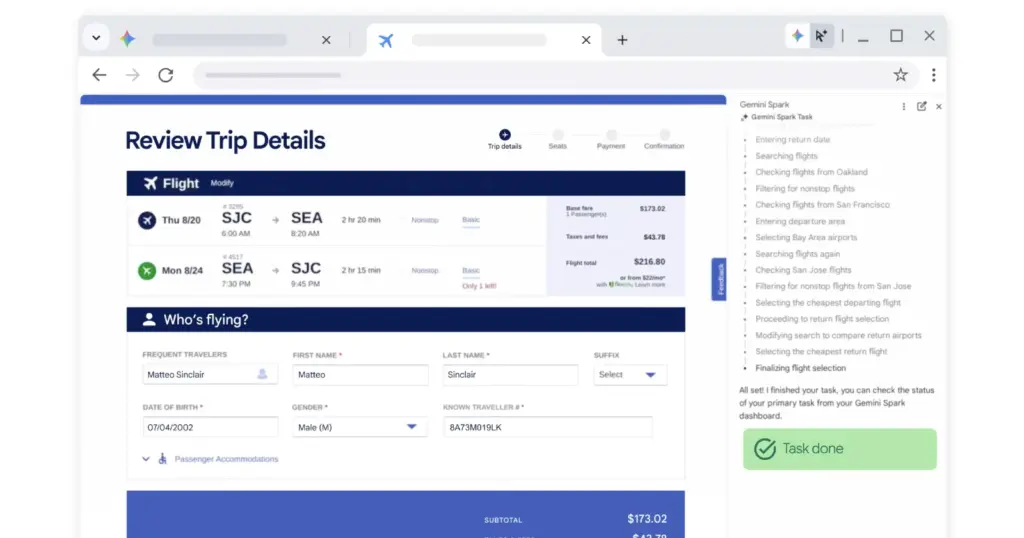
Task: Go back with the back arrow
Action: coord(99,75)
